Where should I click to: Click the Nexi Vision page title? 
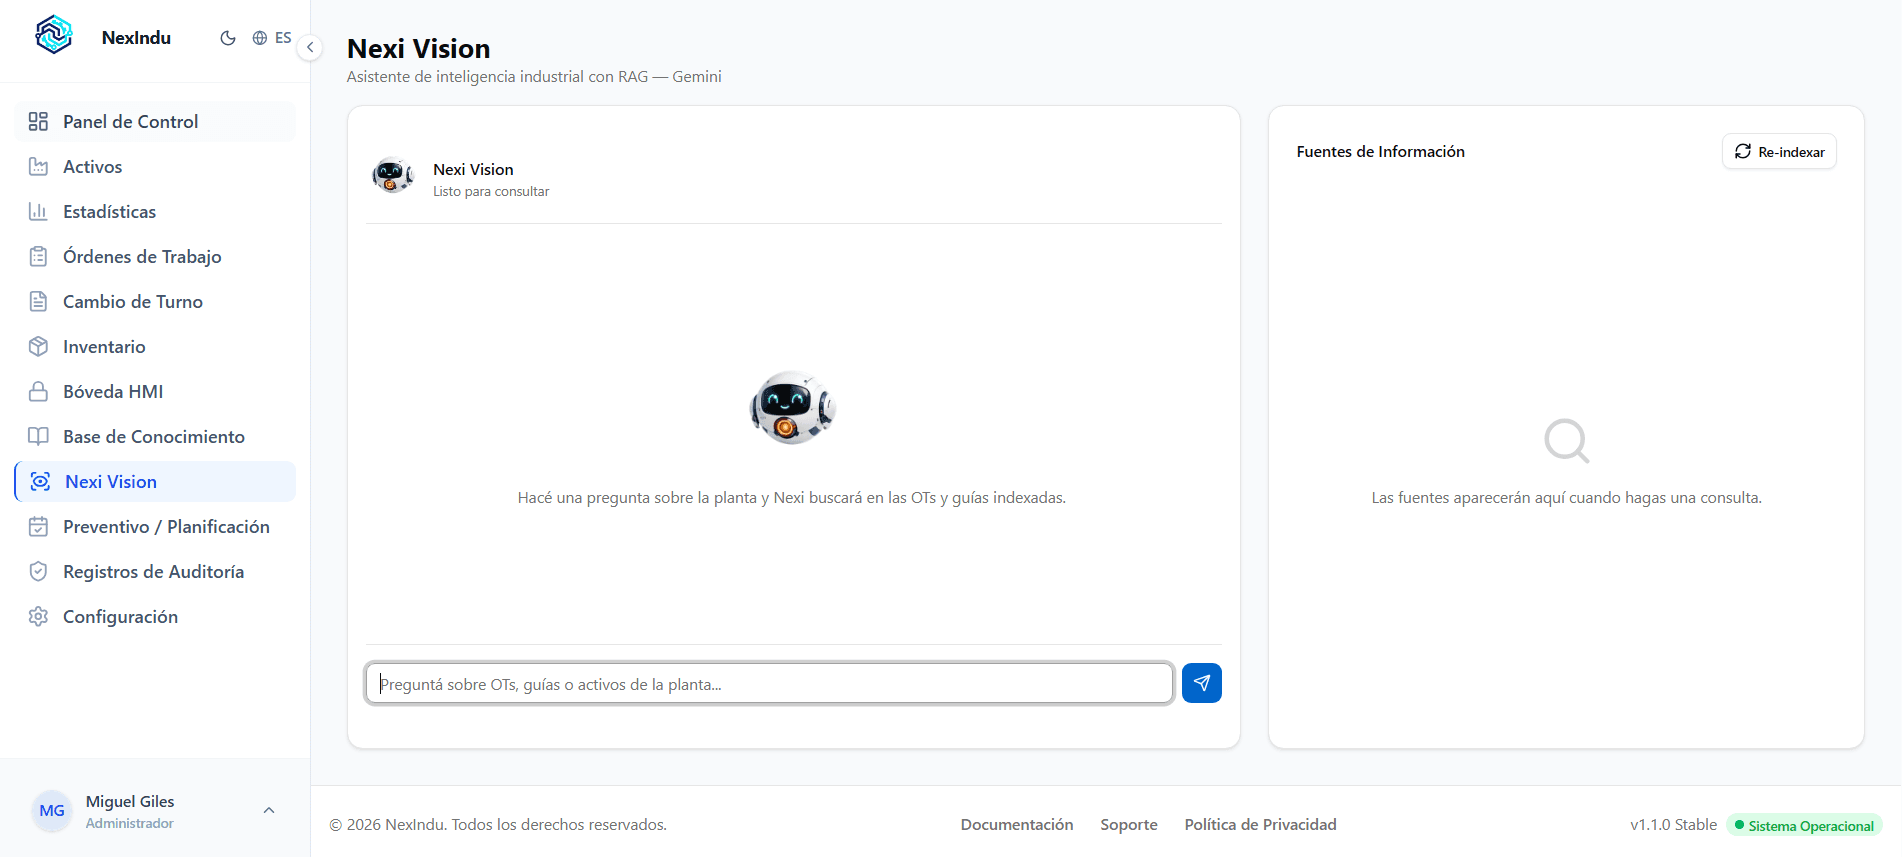(418, 48)
